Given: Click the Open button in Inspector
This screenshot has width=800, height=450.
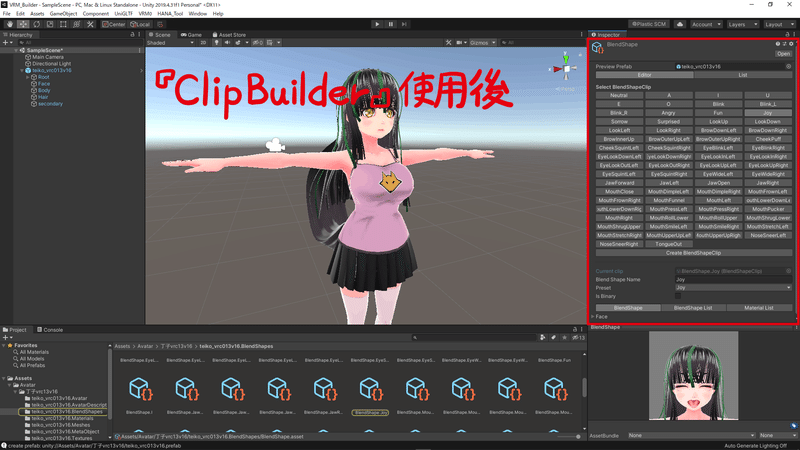Looking at the screenshot, I should coord(783,54).
